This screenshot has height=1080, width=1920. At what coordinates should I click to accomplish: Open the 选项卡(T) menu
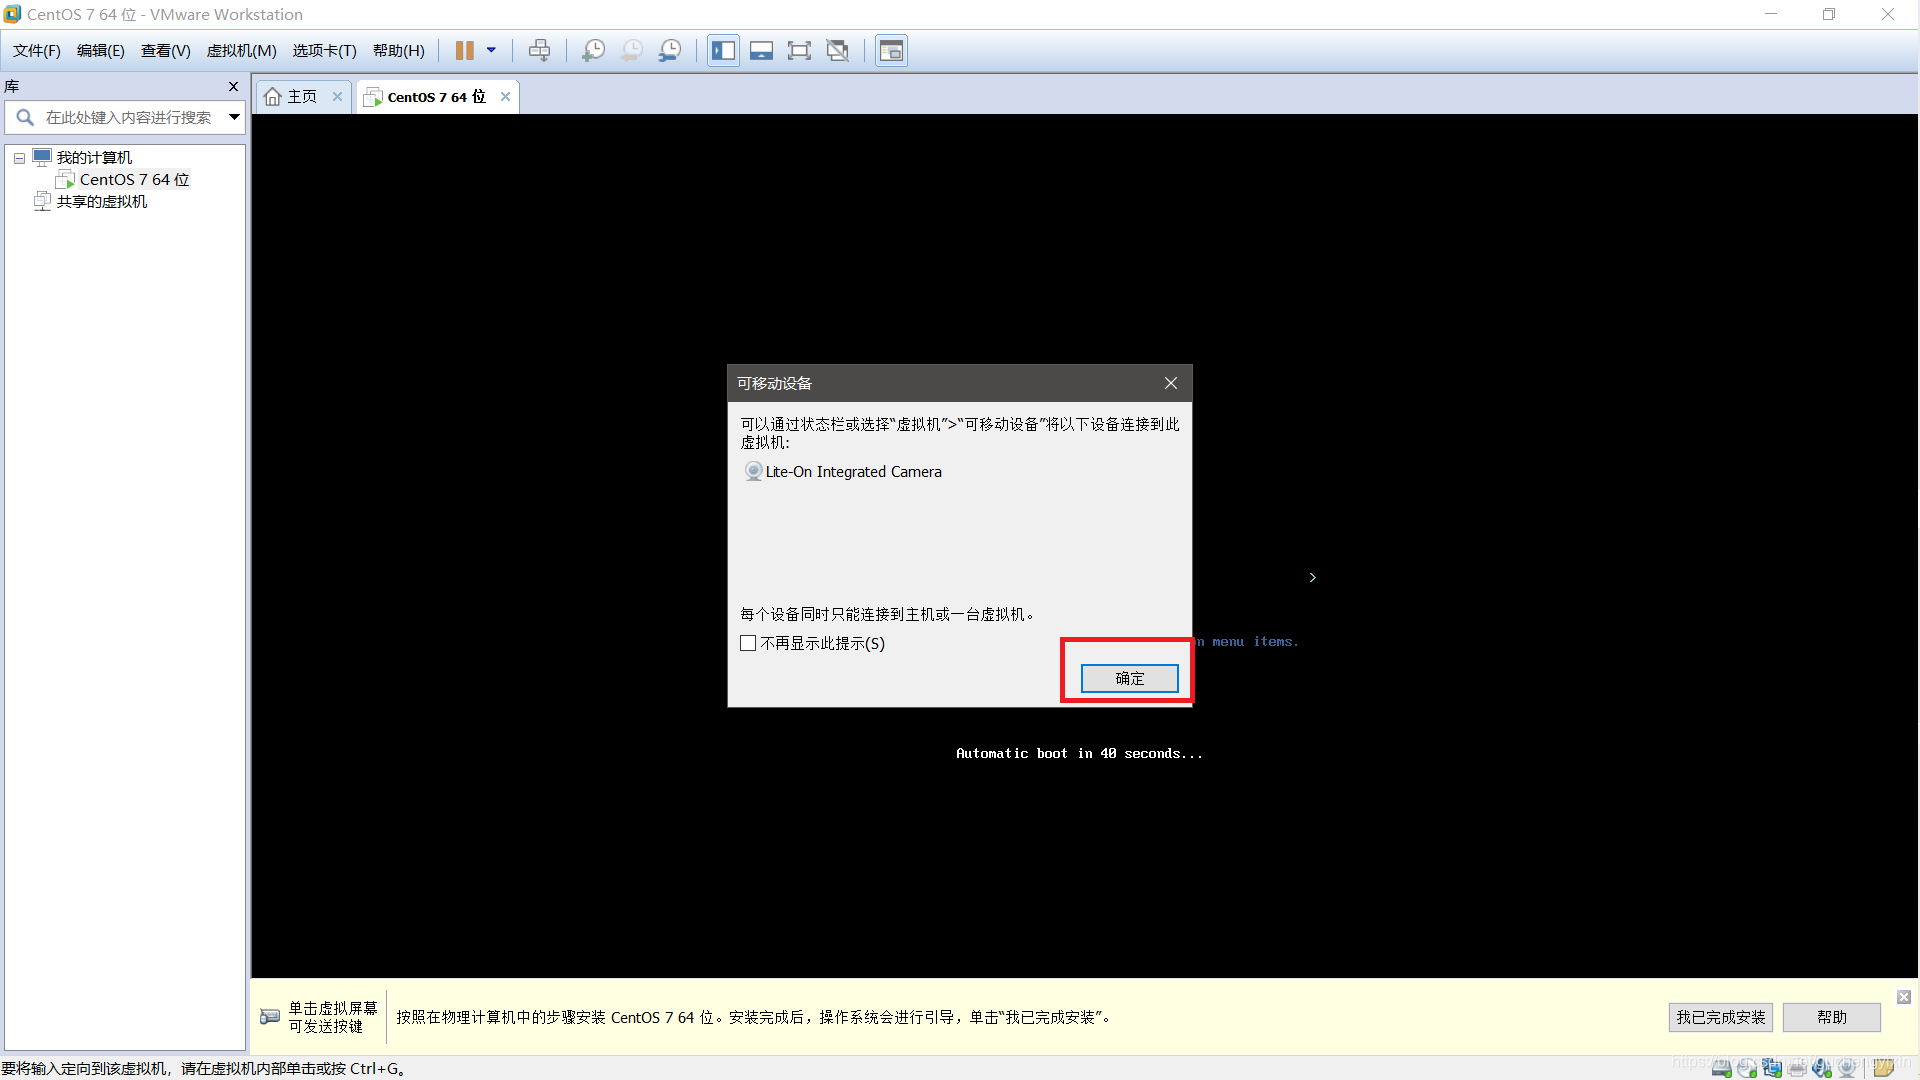[324, 51]
